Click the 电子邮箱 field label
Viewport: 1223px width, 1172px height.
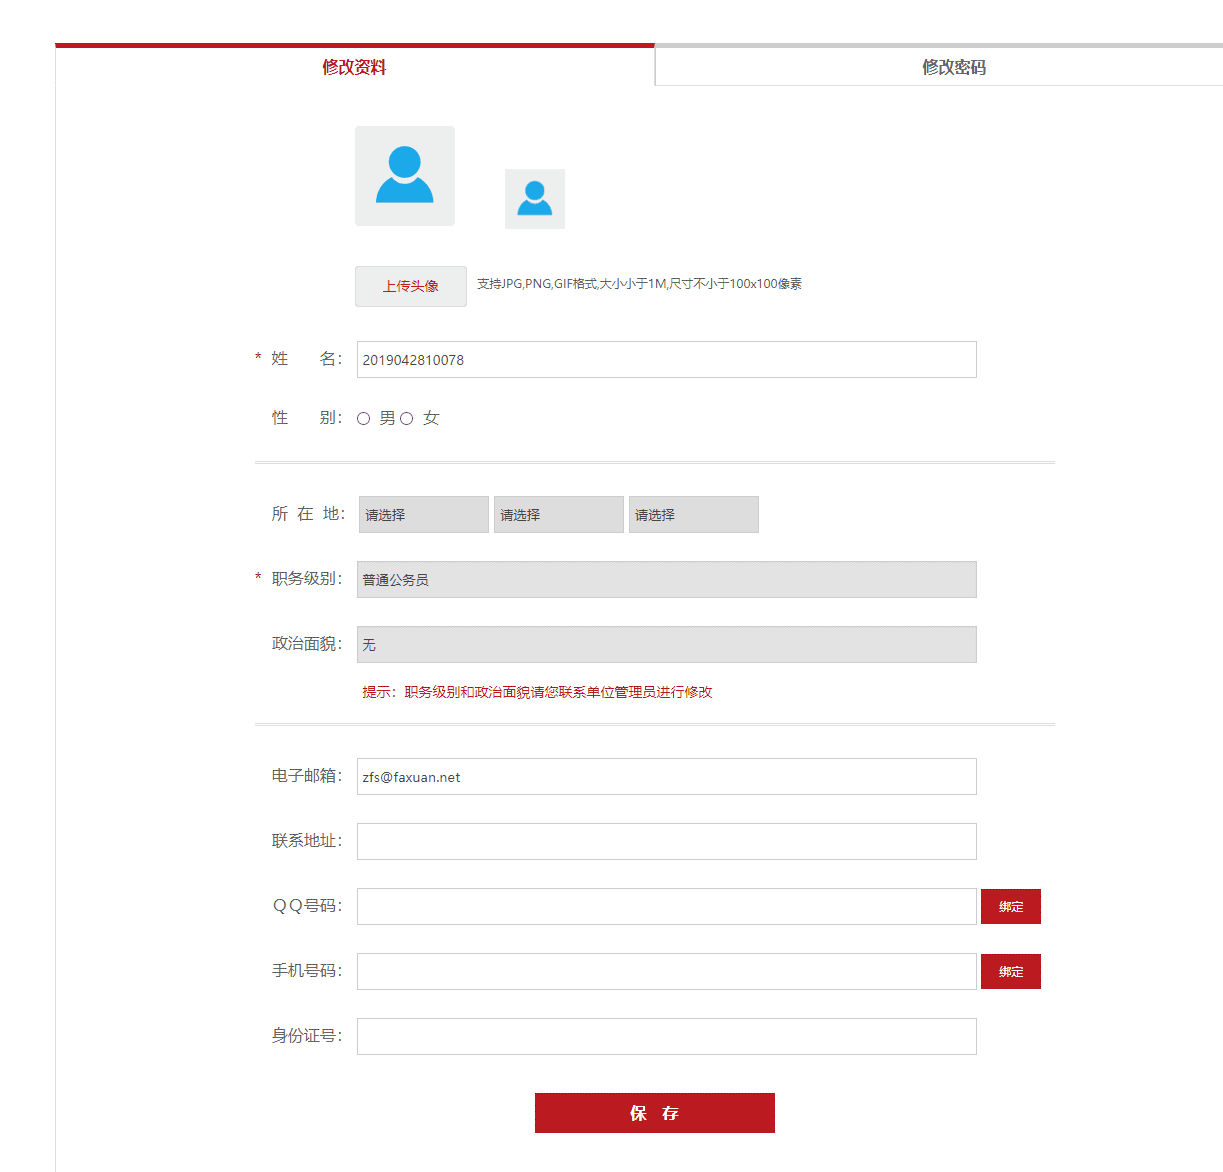tap(307, 776)
